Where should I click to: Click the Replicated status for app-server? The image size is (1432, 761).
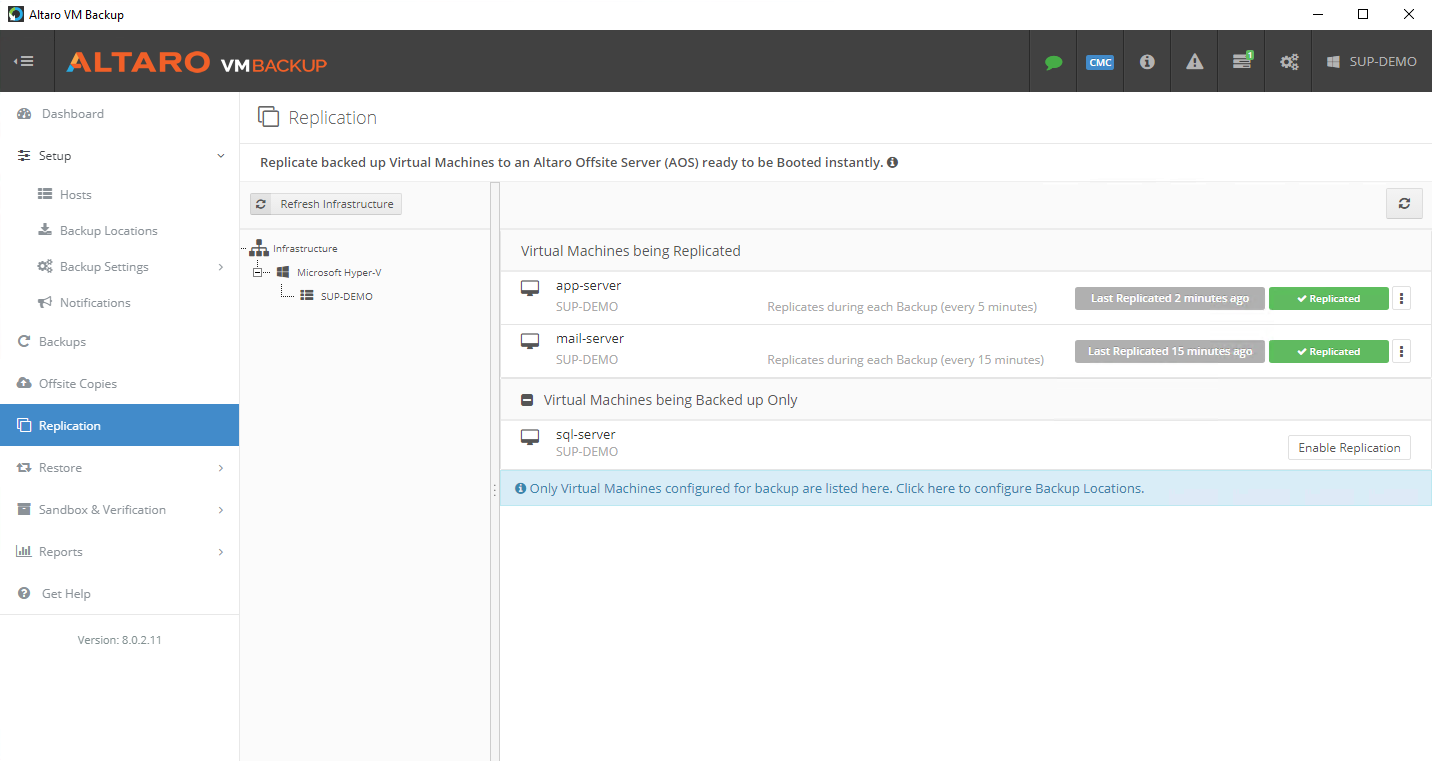coord(1329,298)
